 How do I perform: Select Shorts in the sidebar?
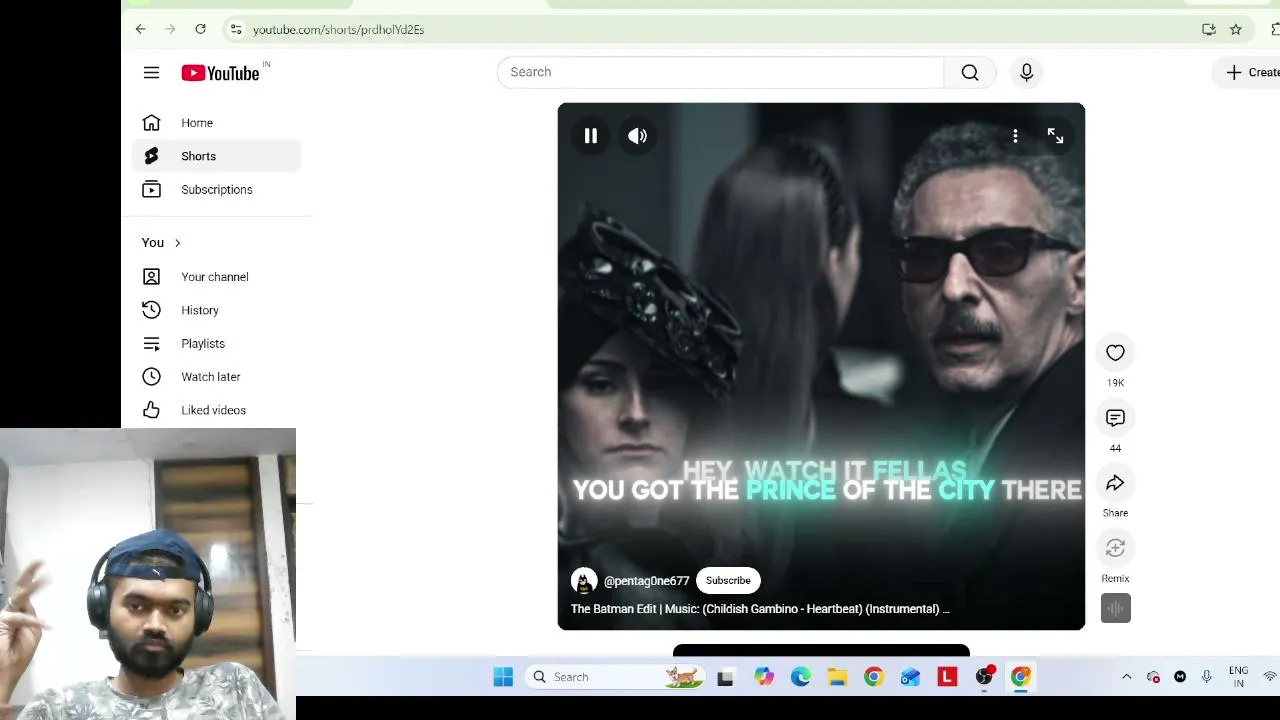coord(216,156)
